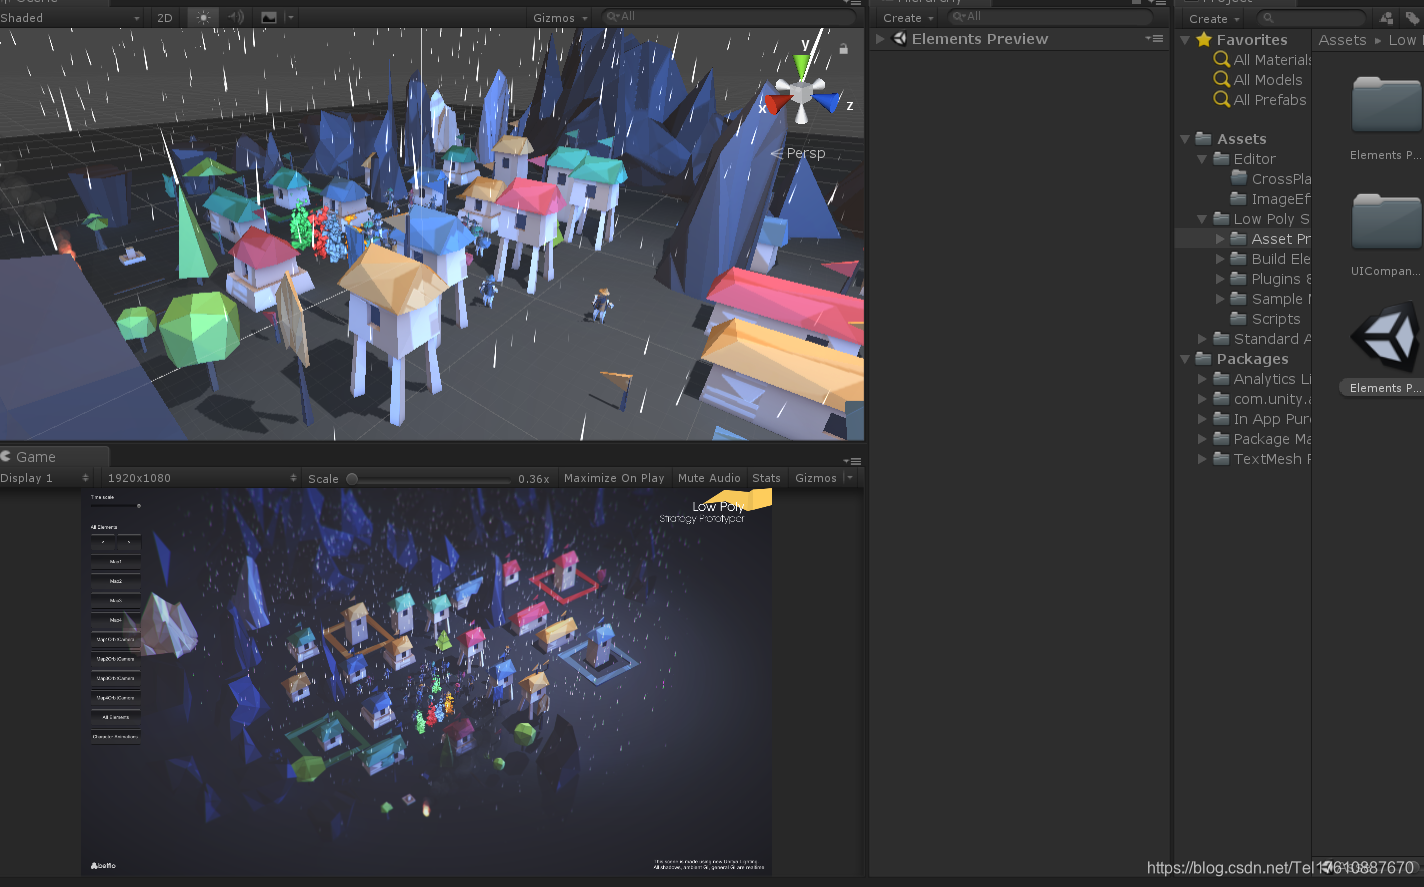Expand Package Ma package
This screenshot has width=1424, height=887.
pos(1203,439)
